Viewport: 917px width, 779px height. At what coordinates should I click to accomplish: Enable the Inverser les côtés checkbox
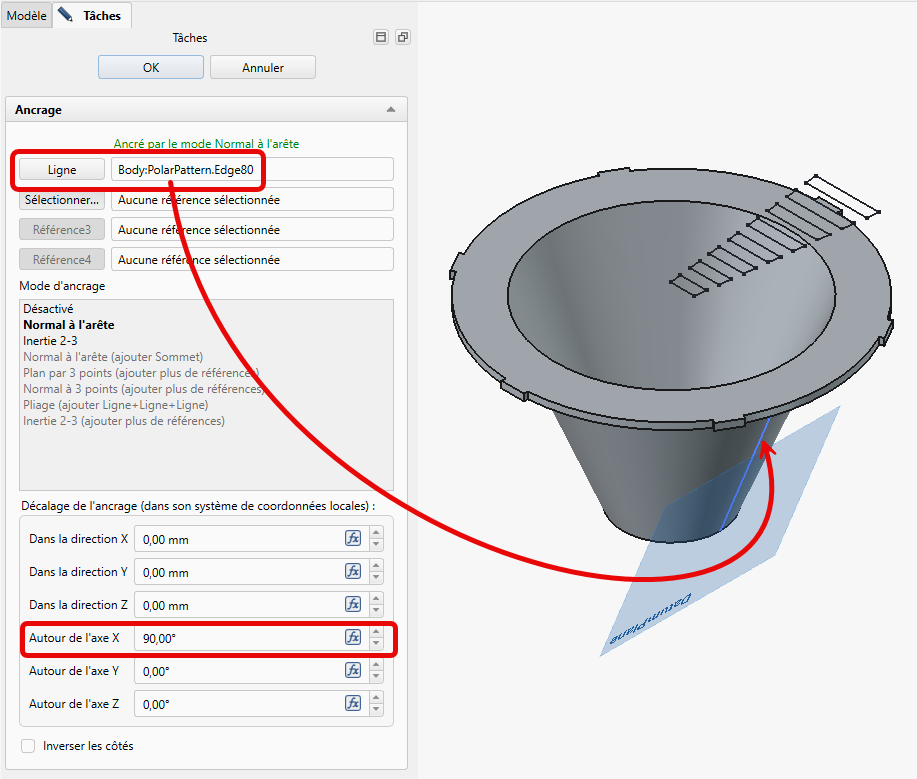28,746
